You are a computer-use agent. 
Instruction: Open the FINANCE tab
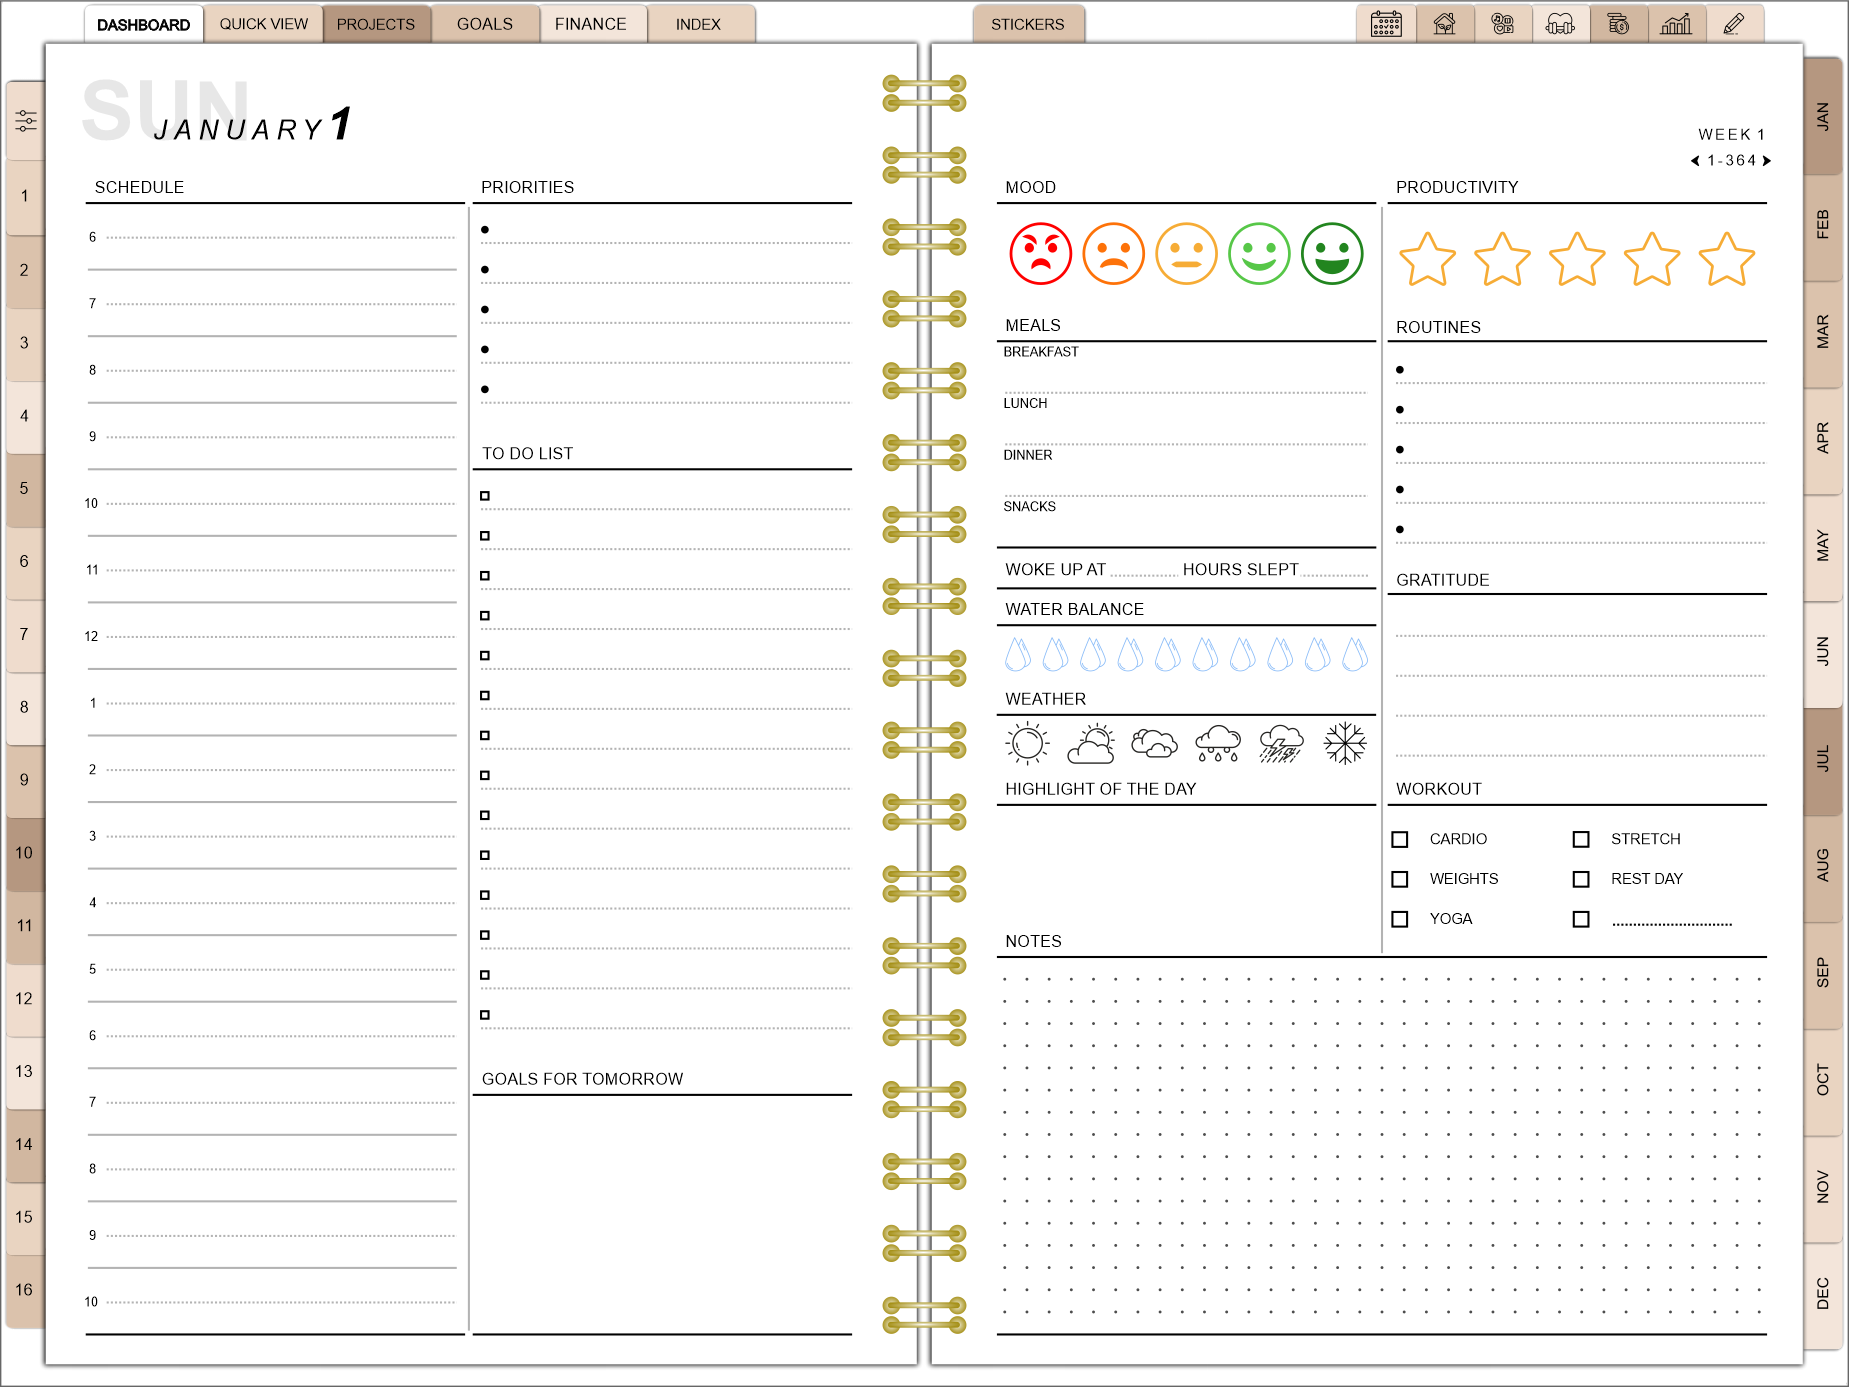[591, 24]
